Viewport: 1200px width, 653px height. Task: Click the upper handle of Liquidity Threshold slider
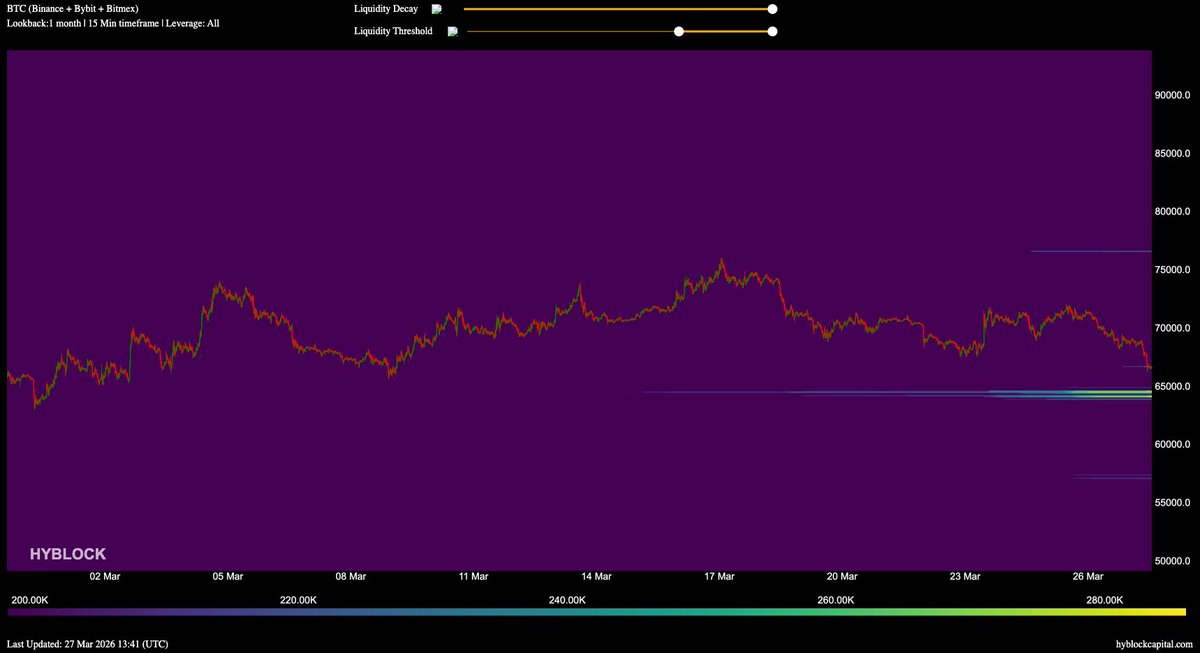click(x=772, y=31)
